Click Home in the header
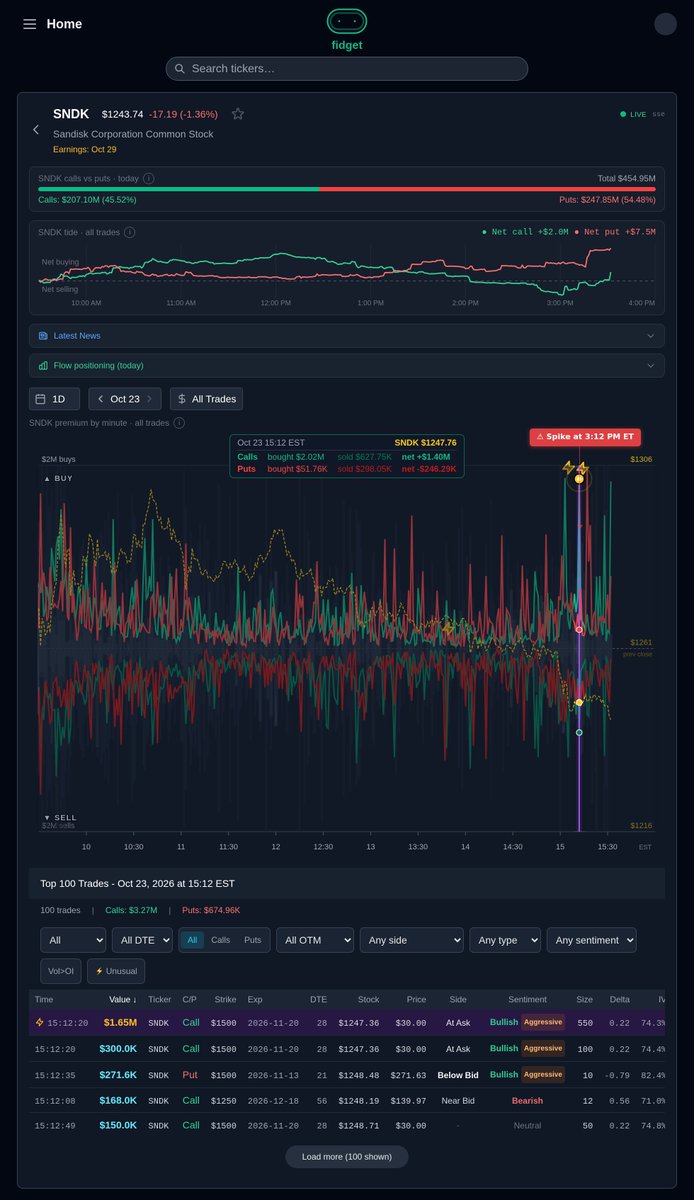This screenshot has width=694, height=1200. tap(64, 24)
